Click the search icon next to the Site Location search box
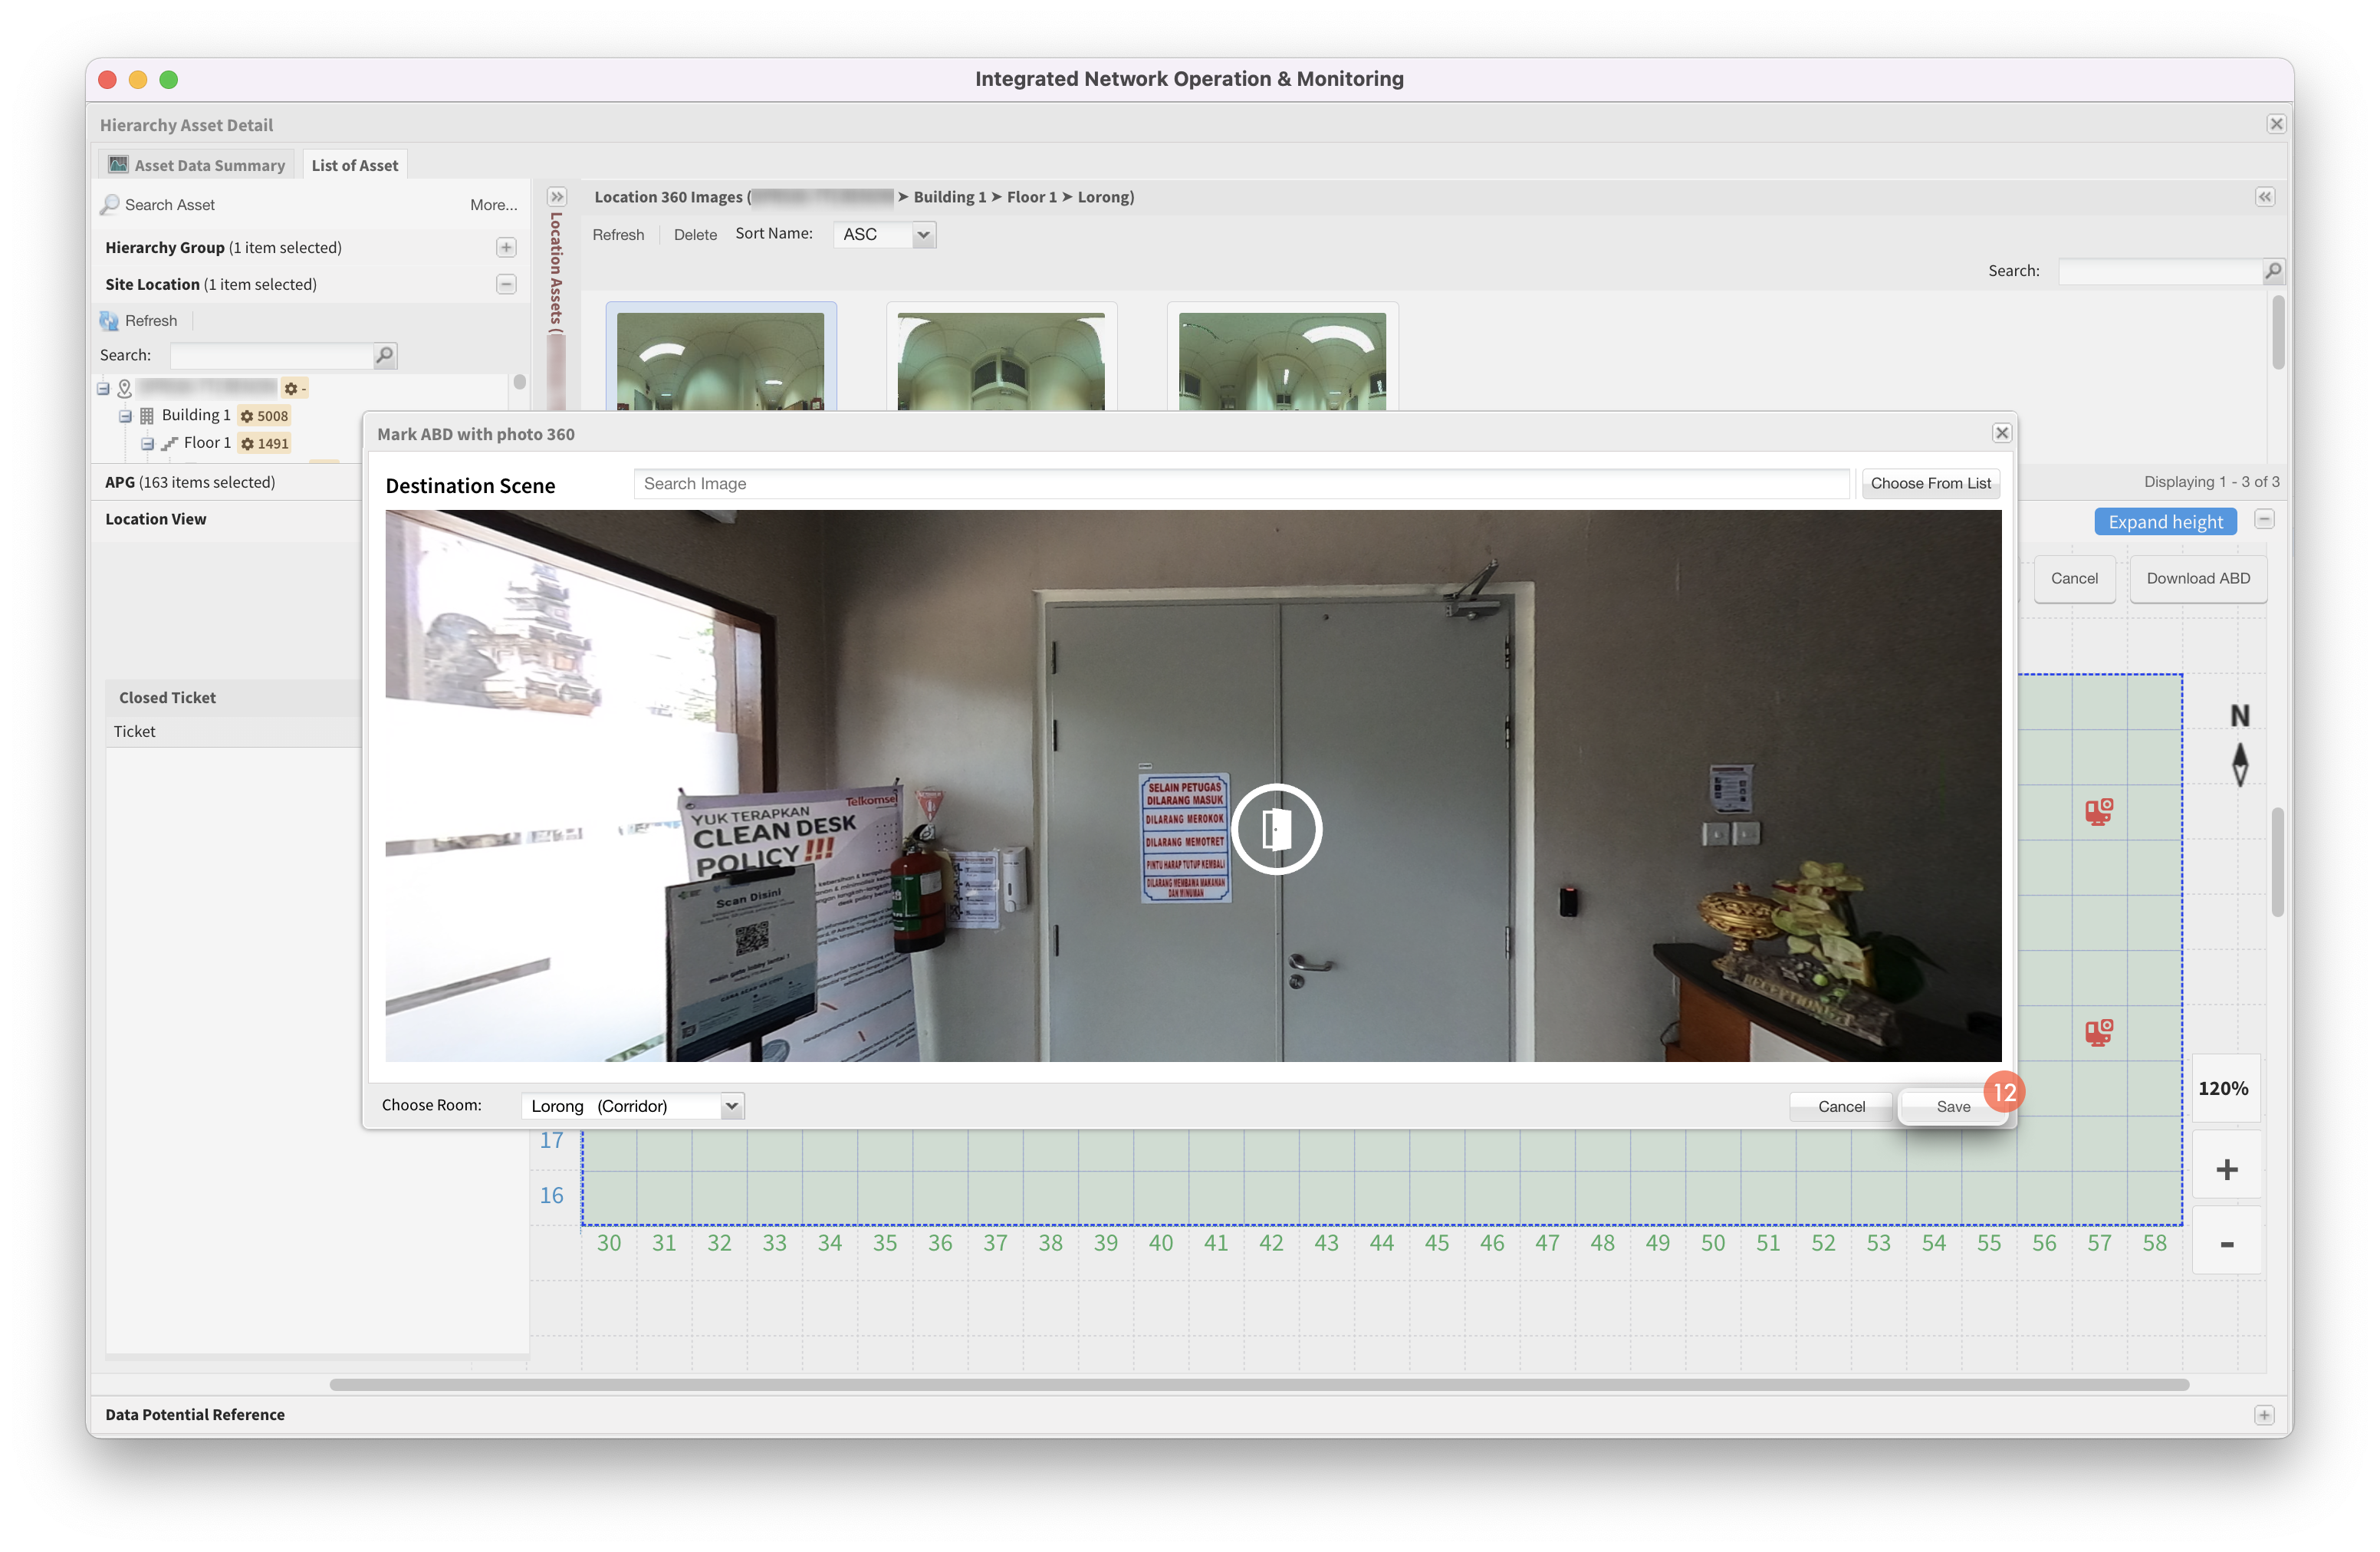Screen dimensions: 2380x1552 pyautogui.click(x=385, y=355)
